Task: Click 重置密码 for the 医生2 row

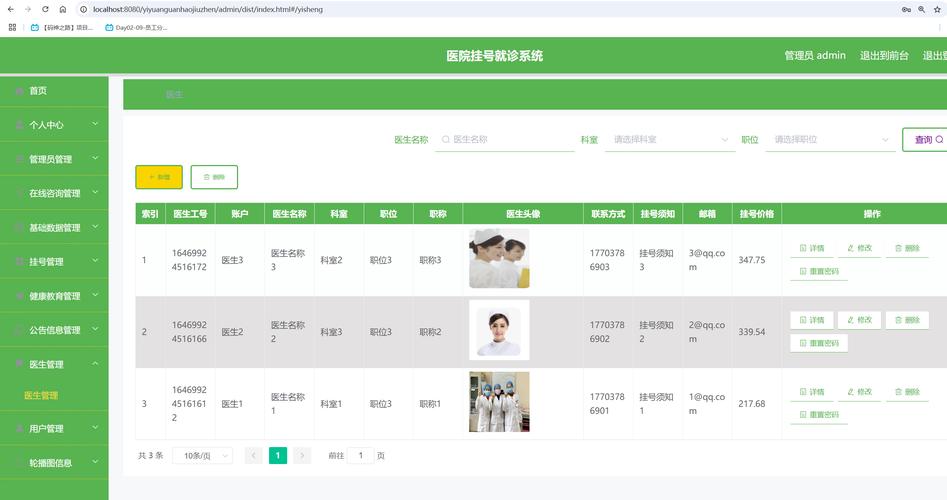Action: [x=819, y=343]
